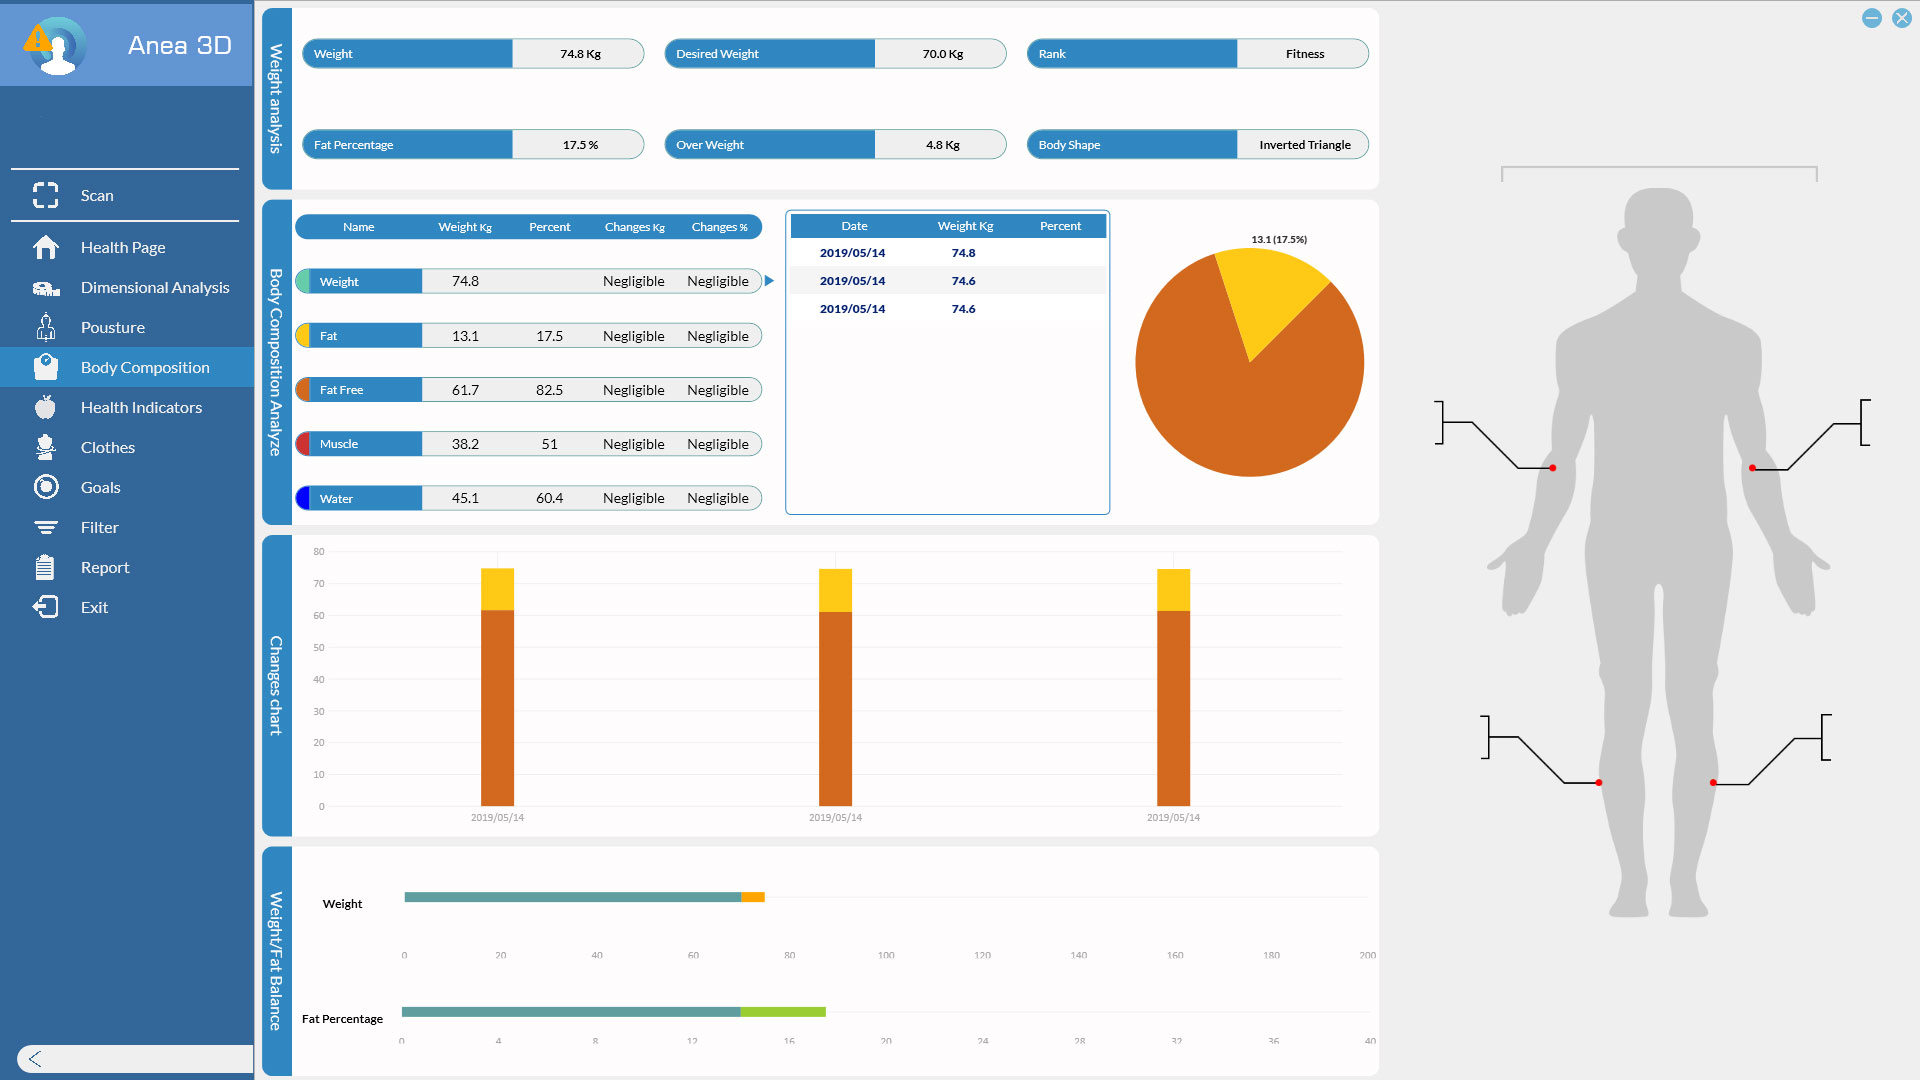
Task: Click the Goals target icon
Action: (x=45, y=487)
